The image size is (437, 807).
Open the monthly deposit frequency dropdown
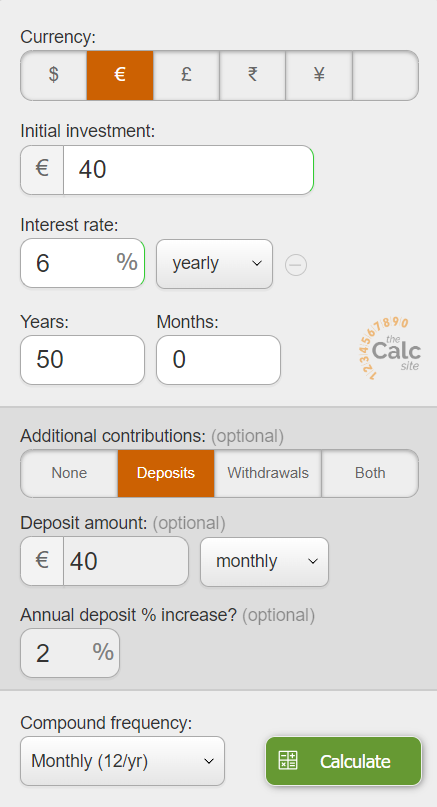coord(264,562)
